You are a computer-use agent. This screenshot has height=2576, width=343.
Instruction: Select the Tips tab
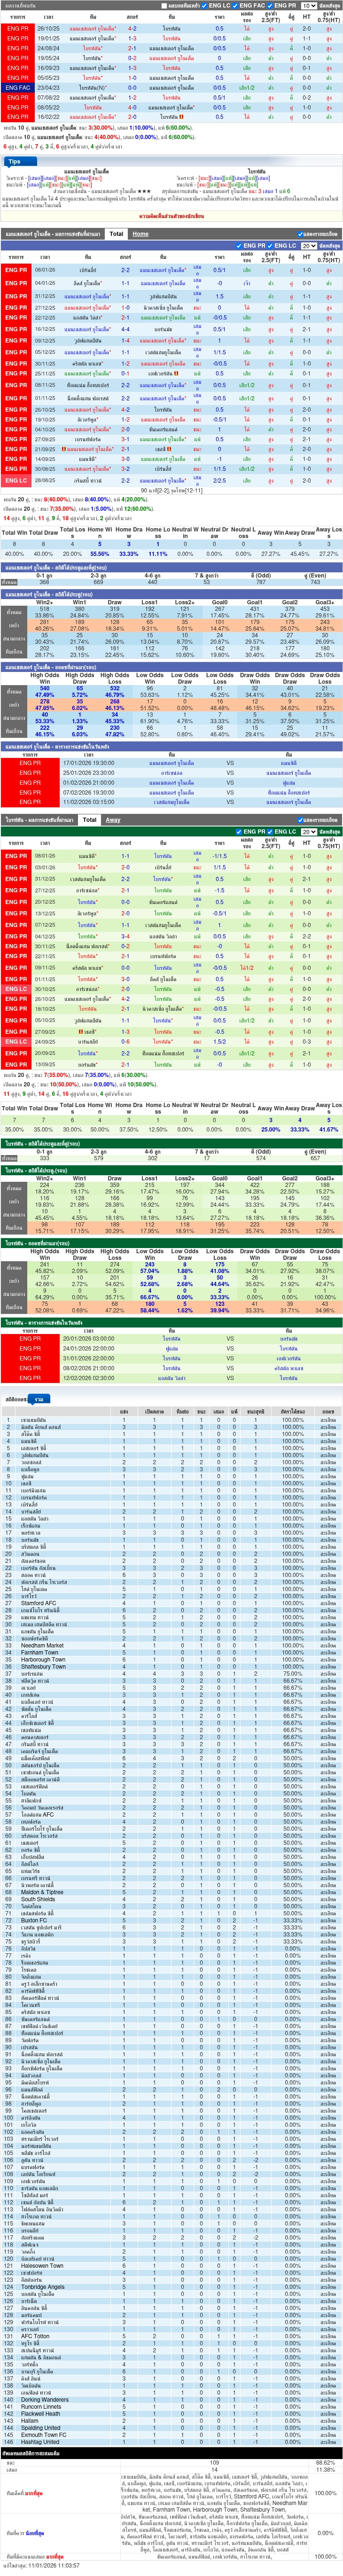[14, 161]
